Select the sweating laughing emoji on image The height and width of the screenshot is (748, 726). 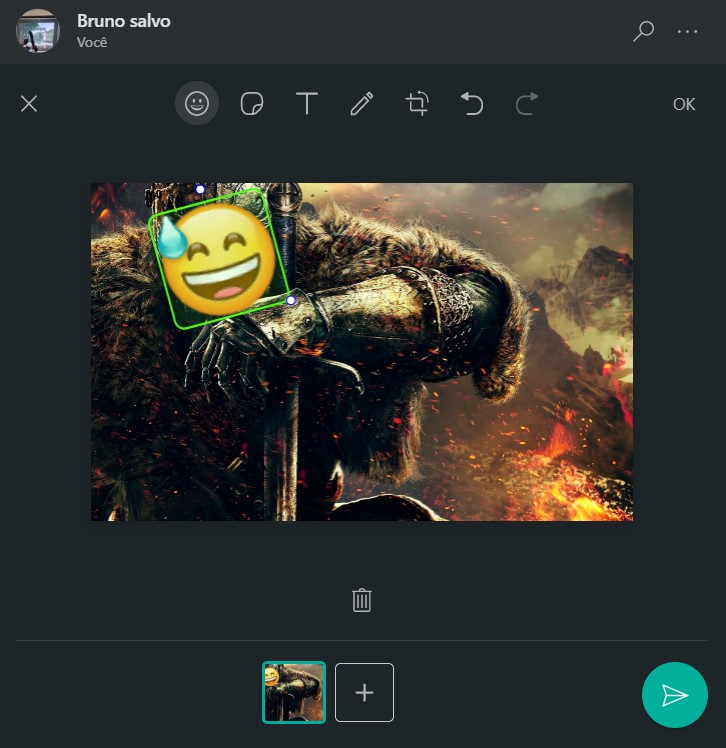point(217,259)
